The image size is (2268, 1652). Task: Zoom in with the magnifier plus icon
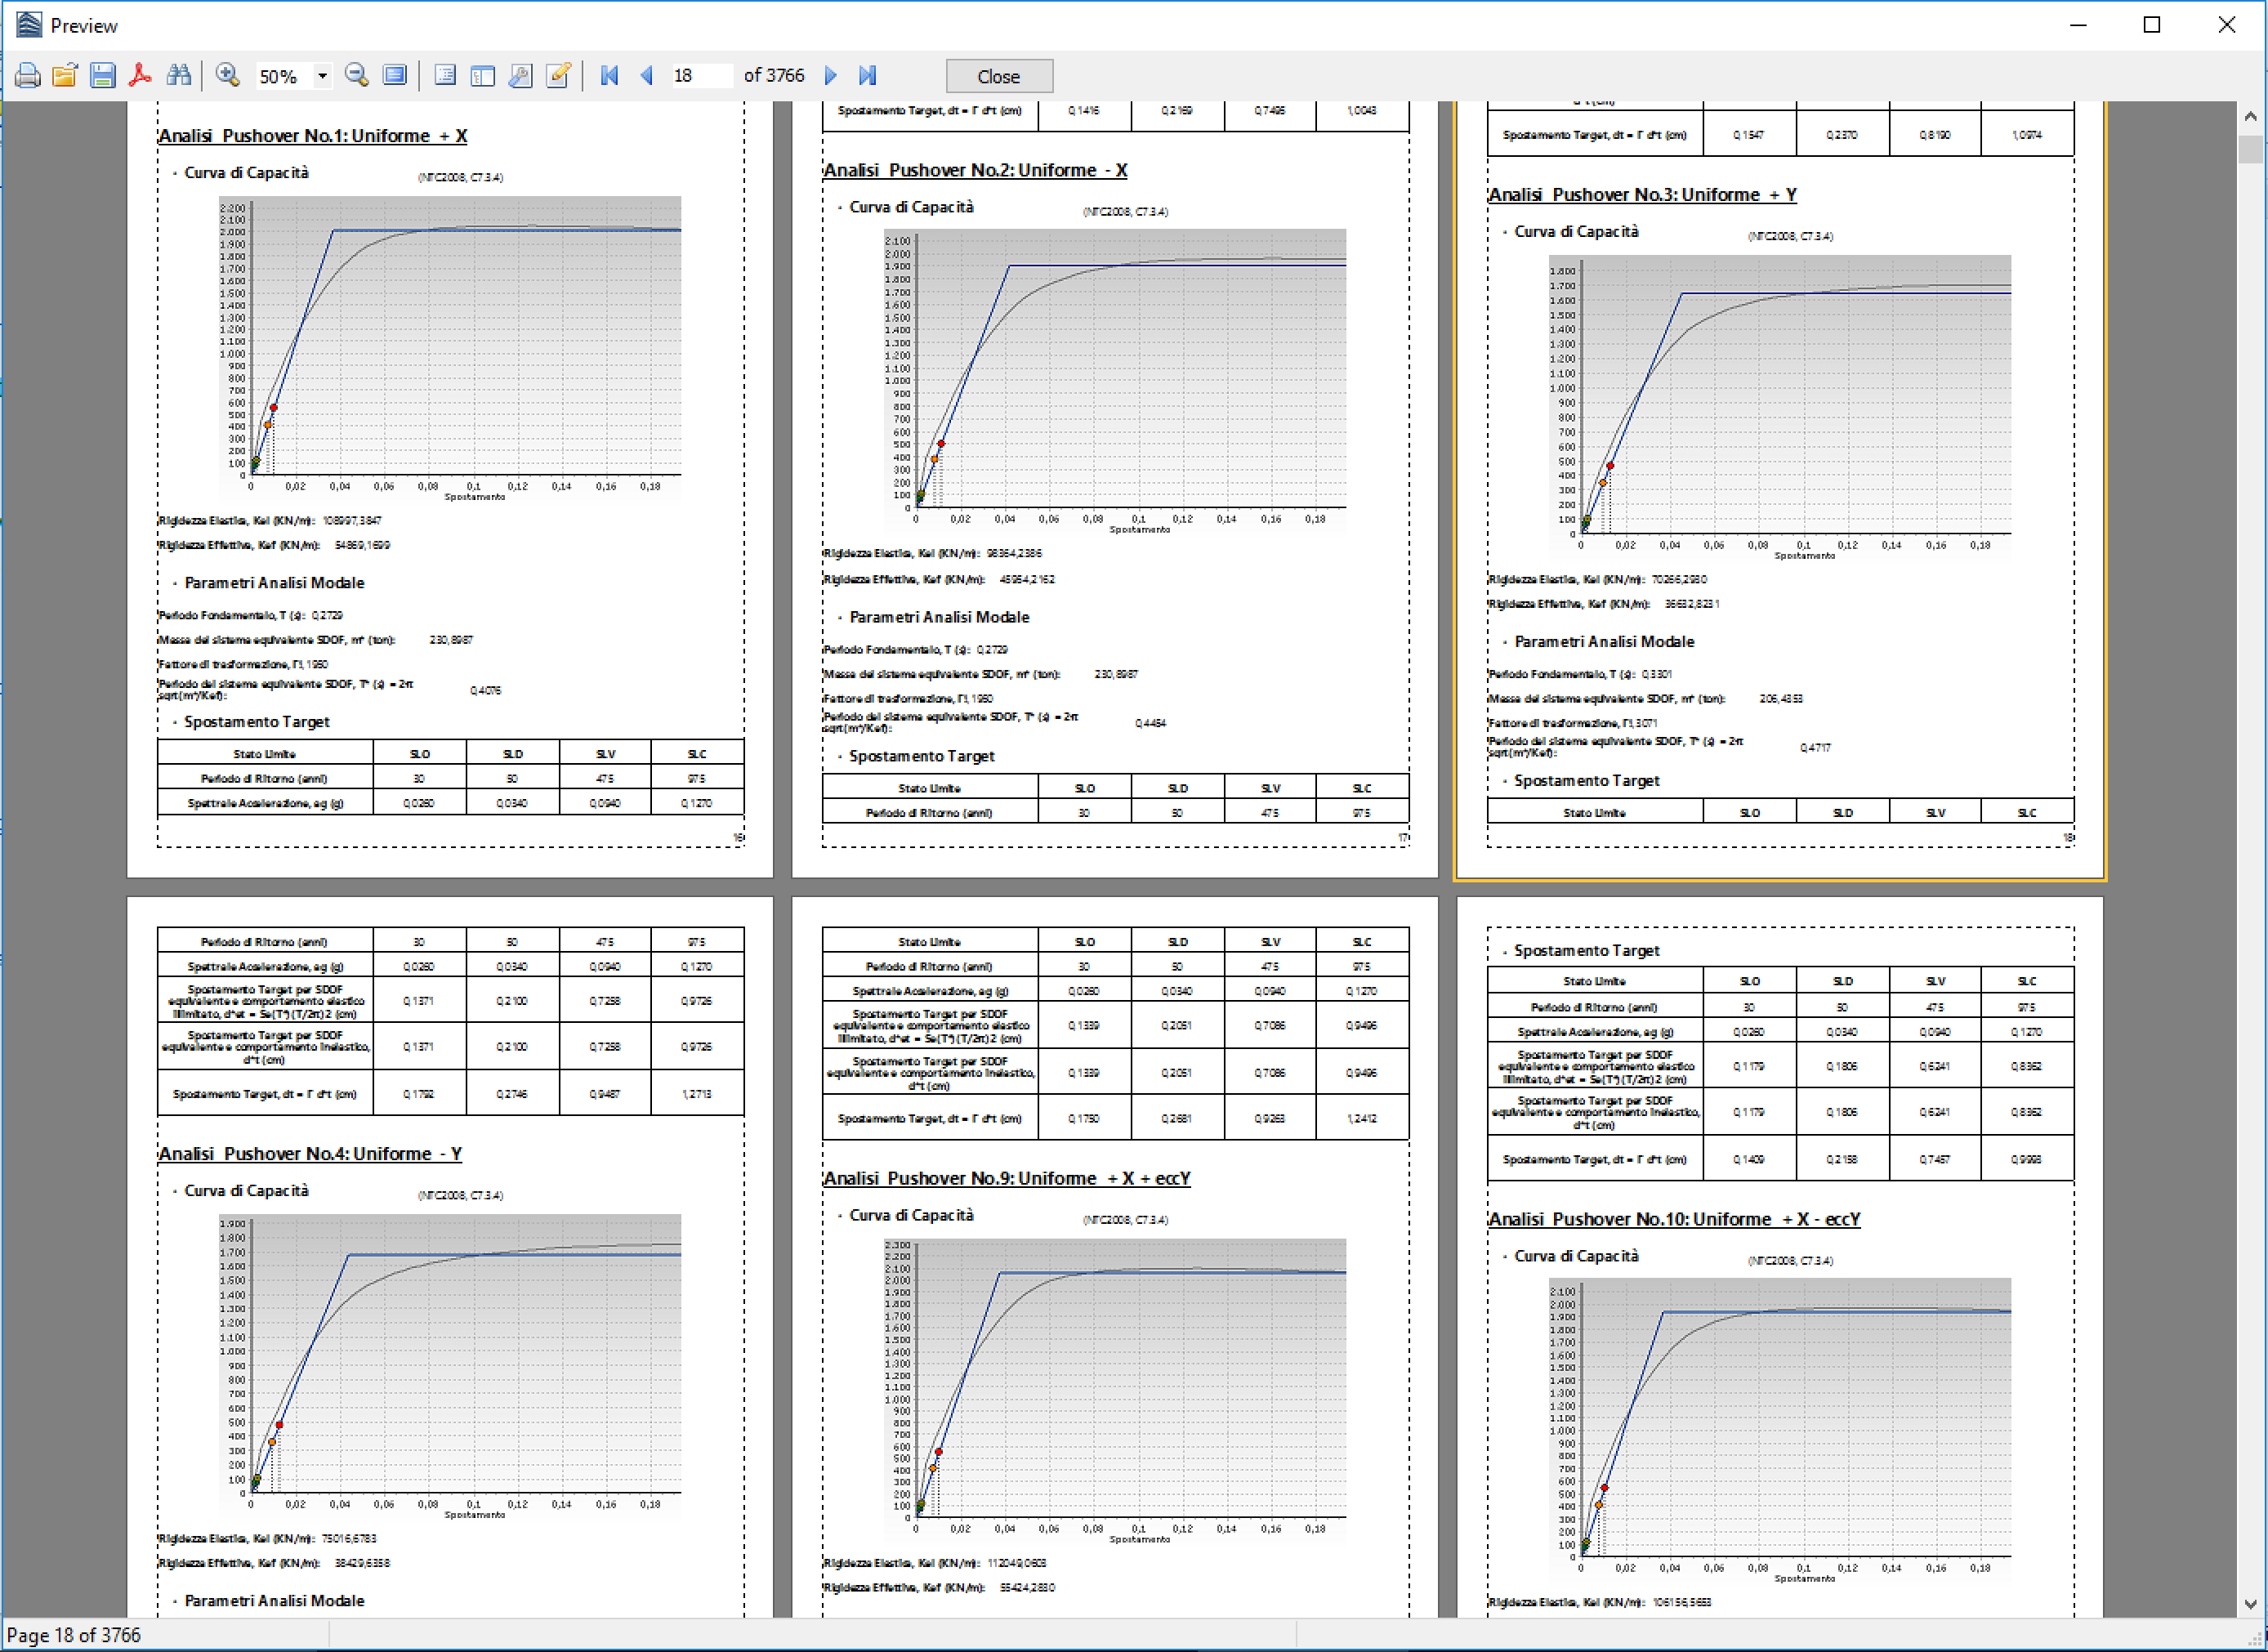(x=228, y=76)
